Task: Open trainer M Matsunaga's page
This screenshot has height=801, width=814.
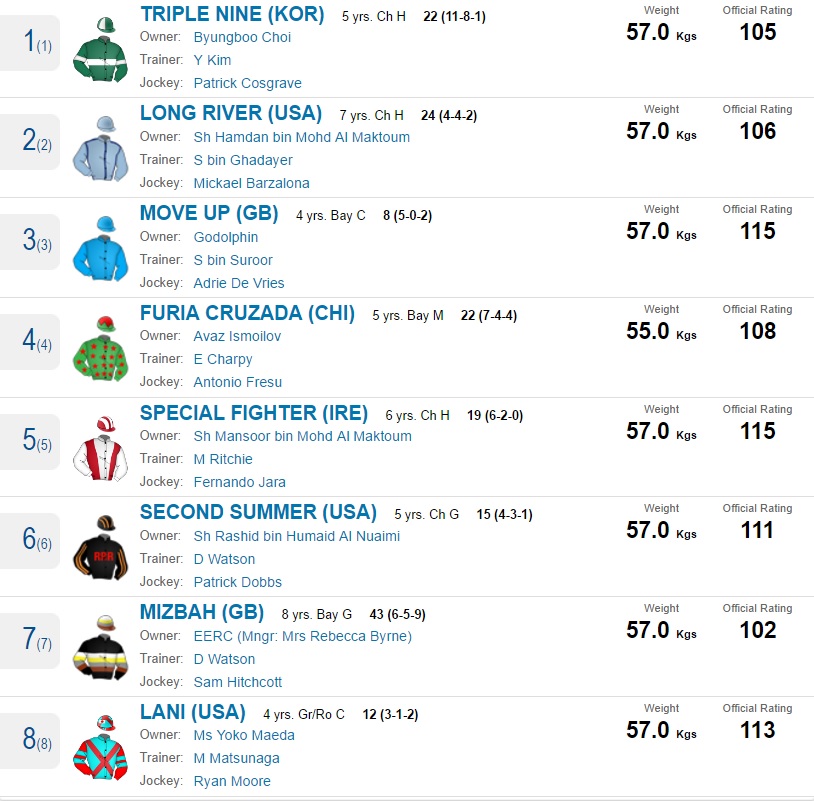Action: [x=236, y=758]
